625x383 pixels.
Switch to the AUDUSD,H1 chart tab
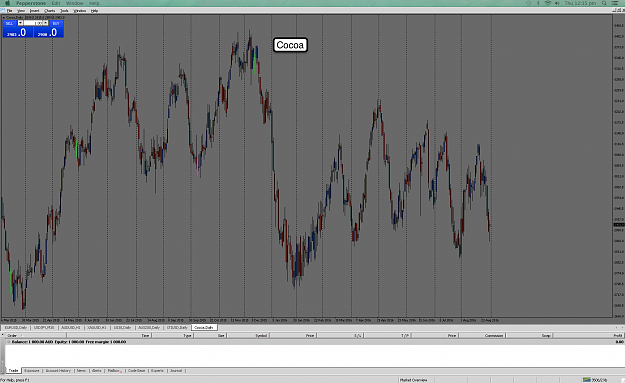click(x=71, y=327)
